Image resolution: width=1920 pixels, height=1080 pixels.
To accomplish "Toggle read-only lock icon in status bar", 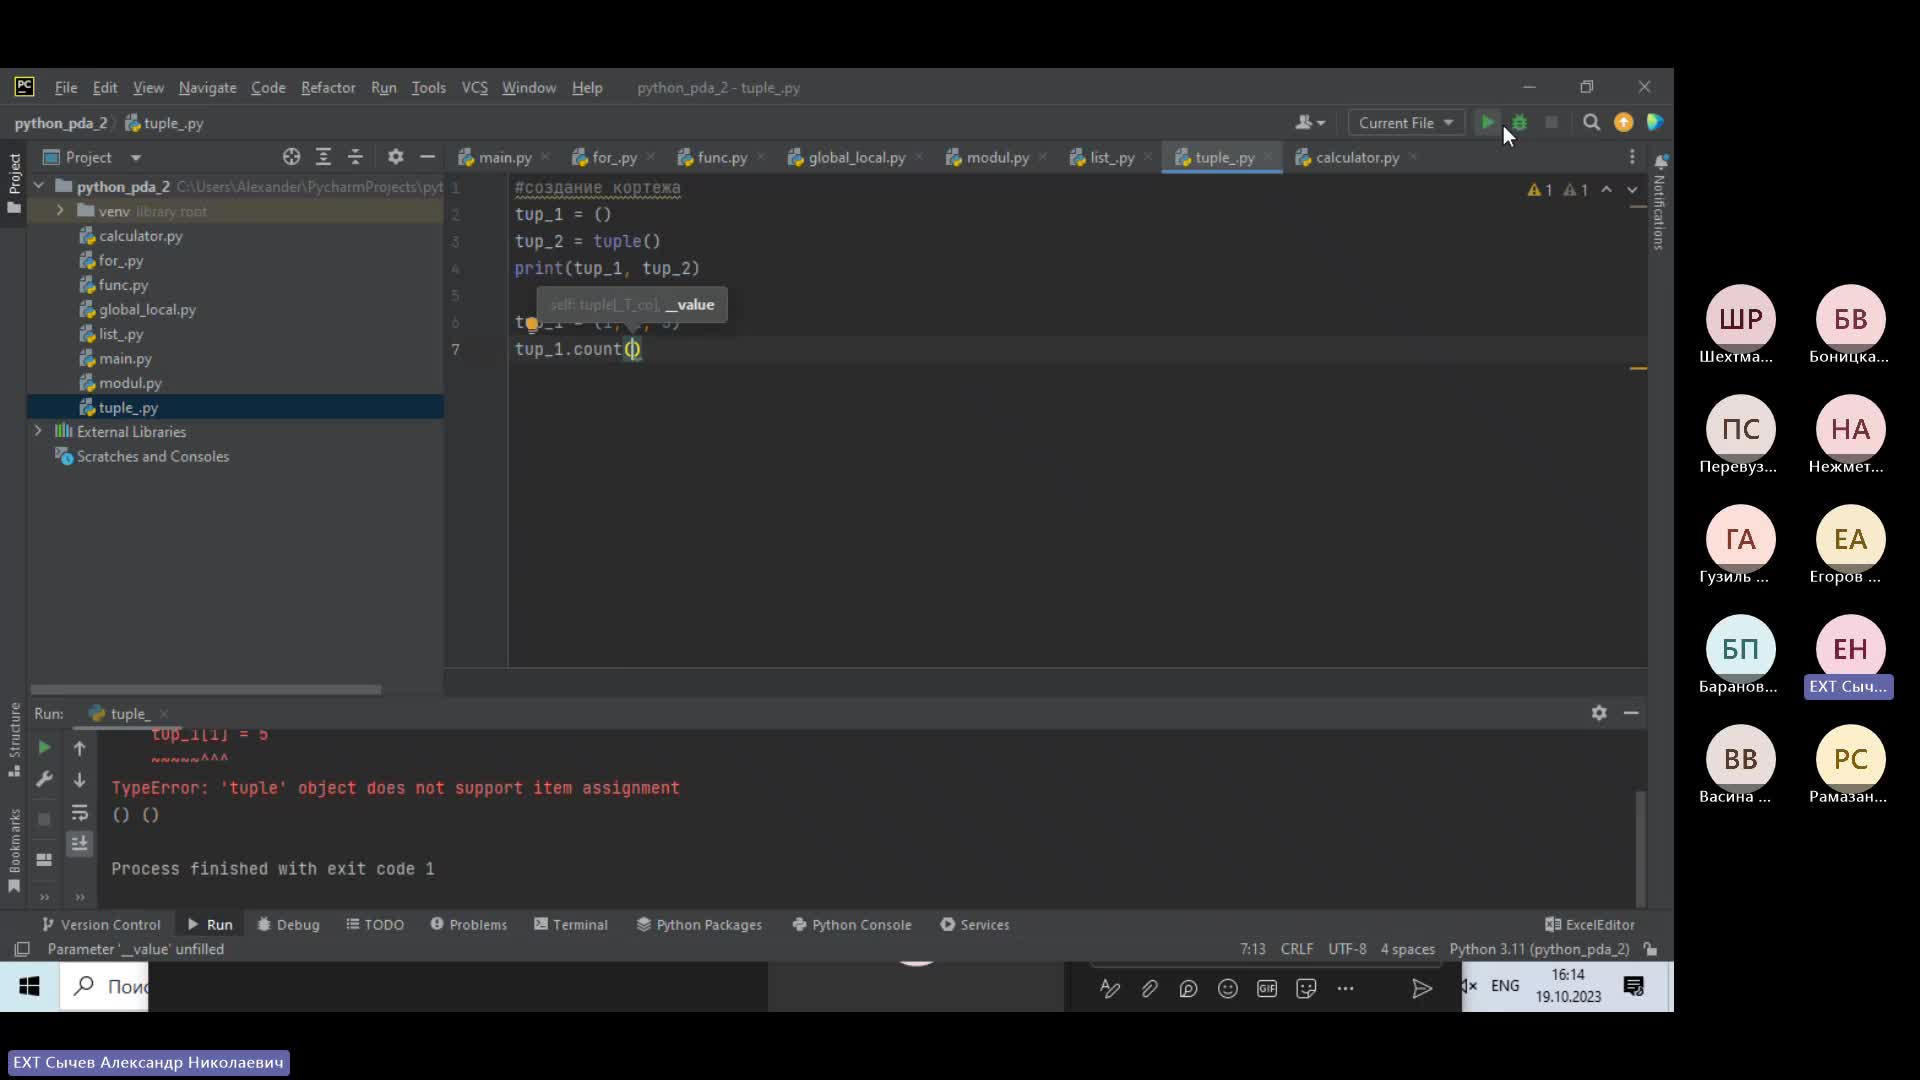I will tap(1651, 949).
